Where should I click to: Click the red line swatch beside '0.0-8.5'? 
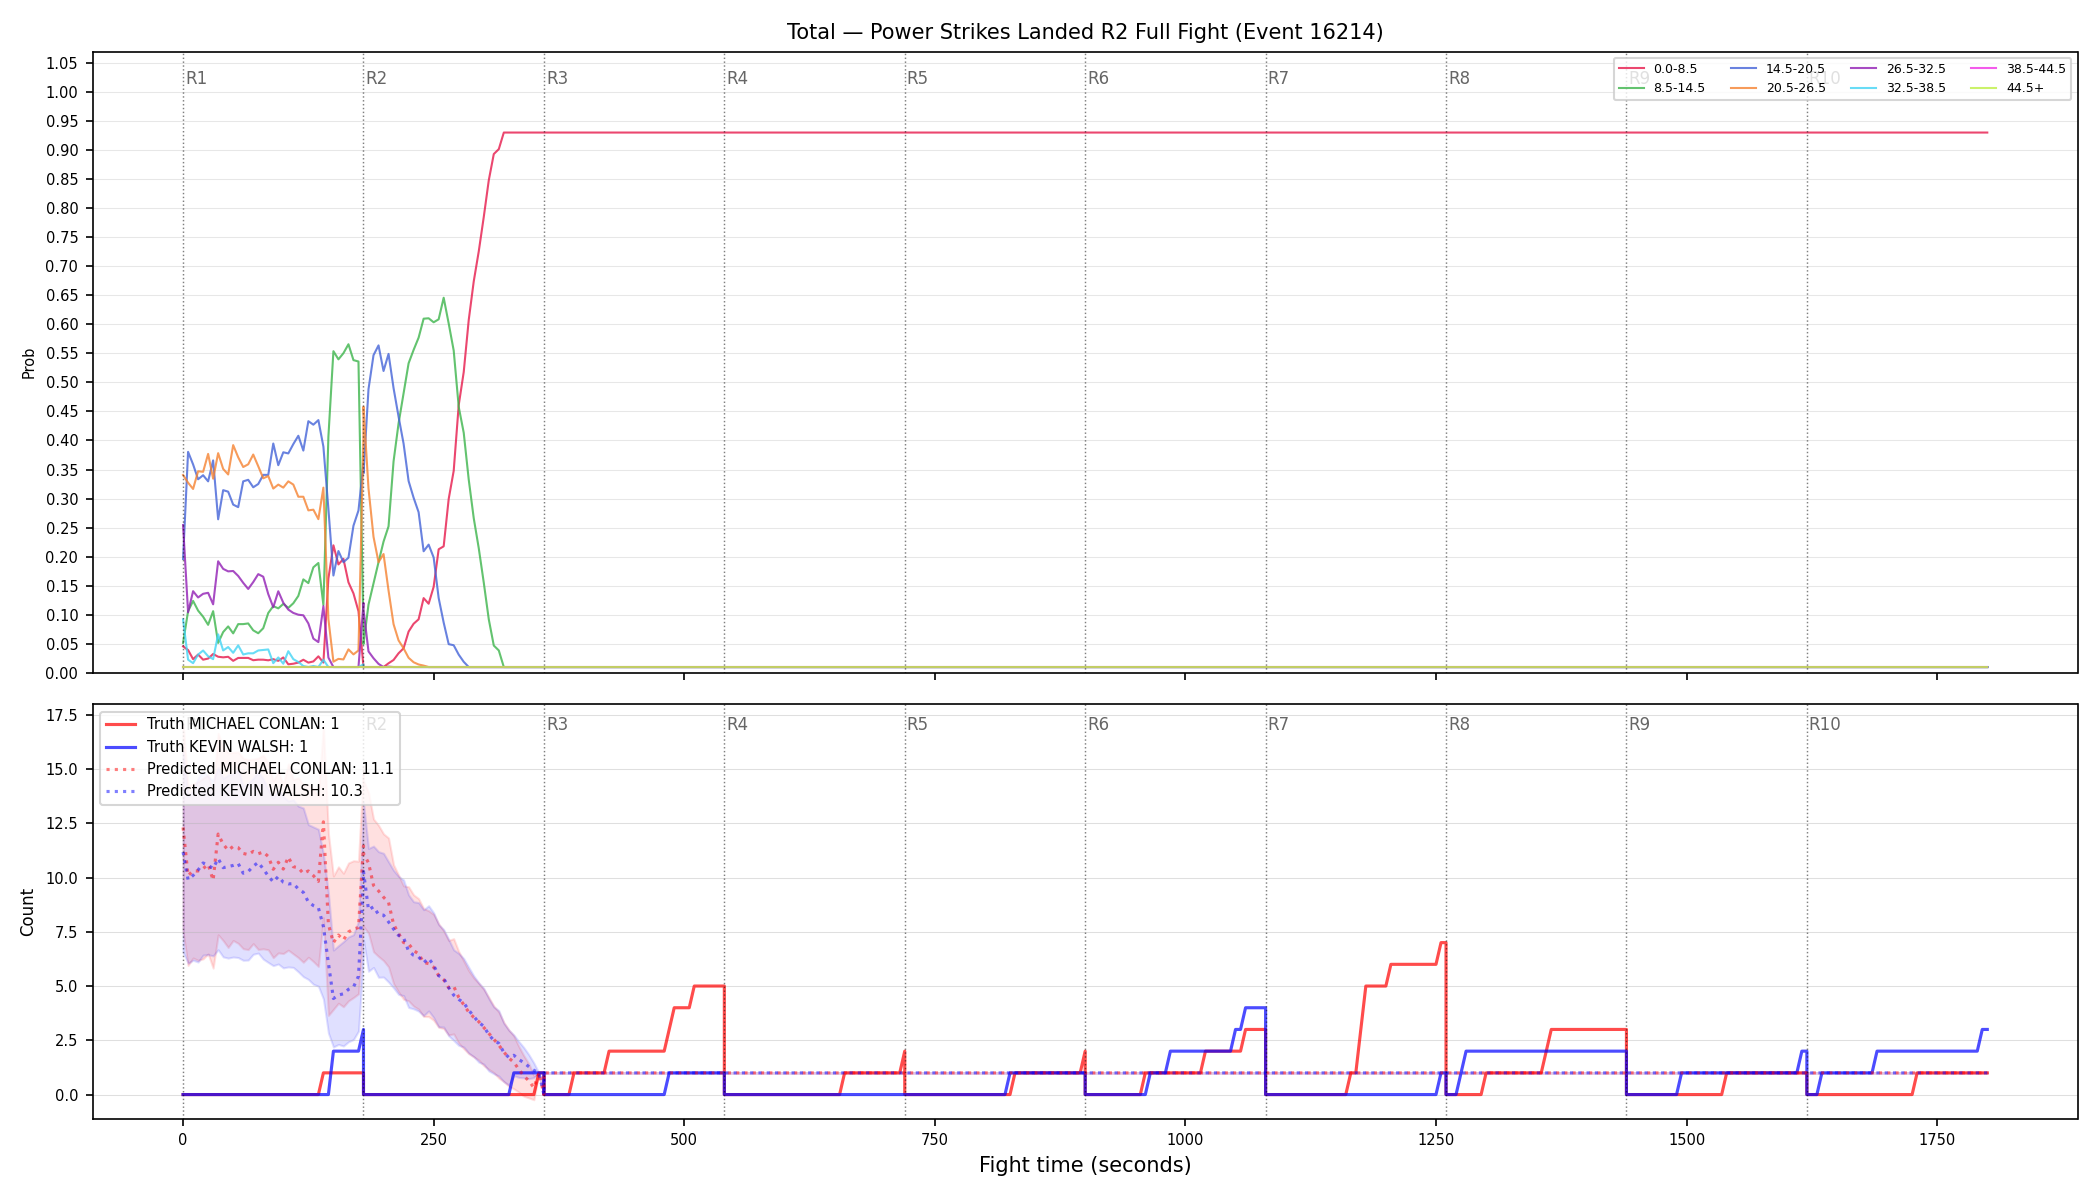pyautogui.click(x=1631, y=69)
